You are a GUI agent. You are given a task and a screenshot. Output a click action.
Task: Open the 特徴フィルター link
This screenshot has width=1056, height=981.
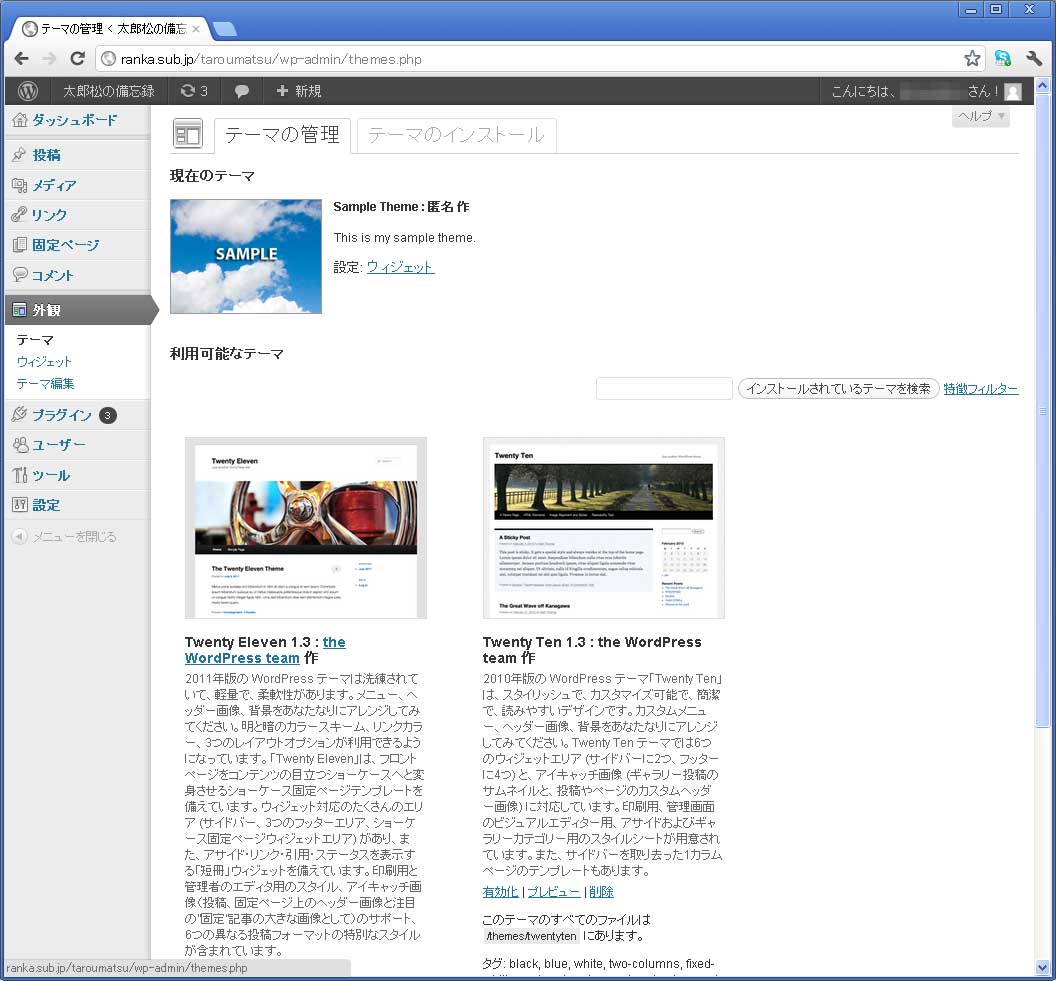tap(981, 388)
